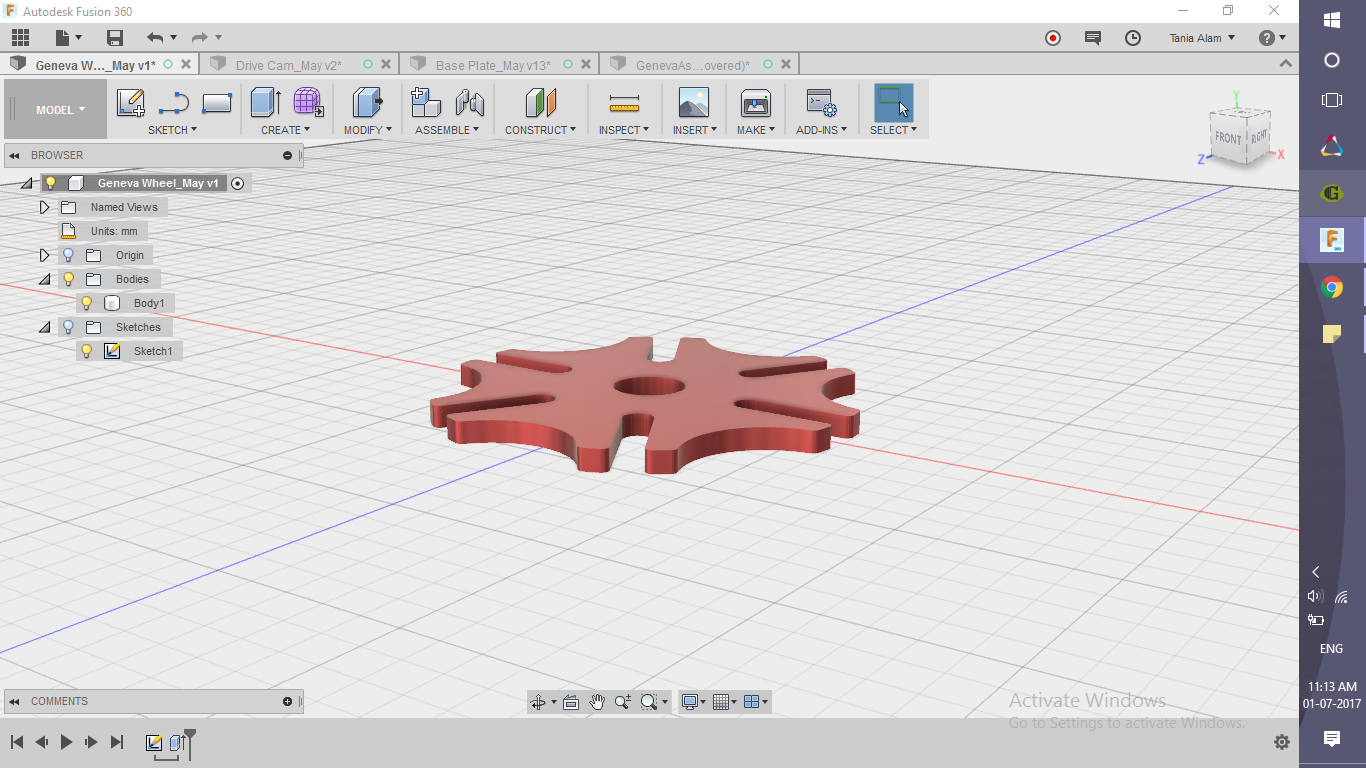This screenshot has height=768, width=1366.
Task: Open timeline settings gear icon
Action: point(1282,742)
